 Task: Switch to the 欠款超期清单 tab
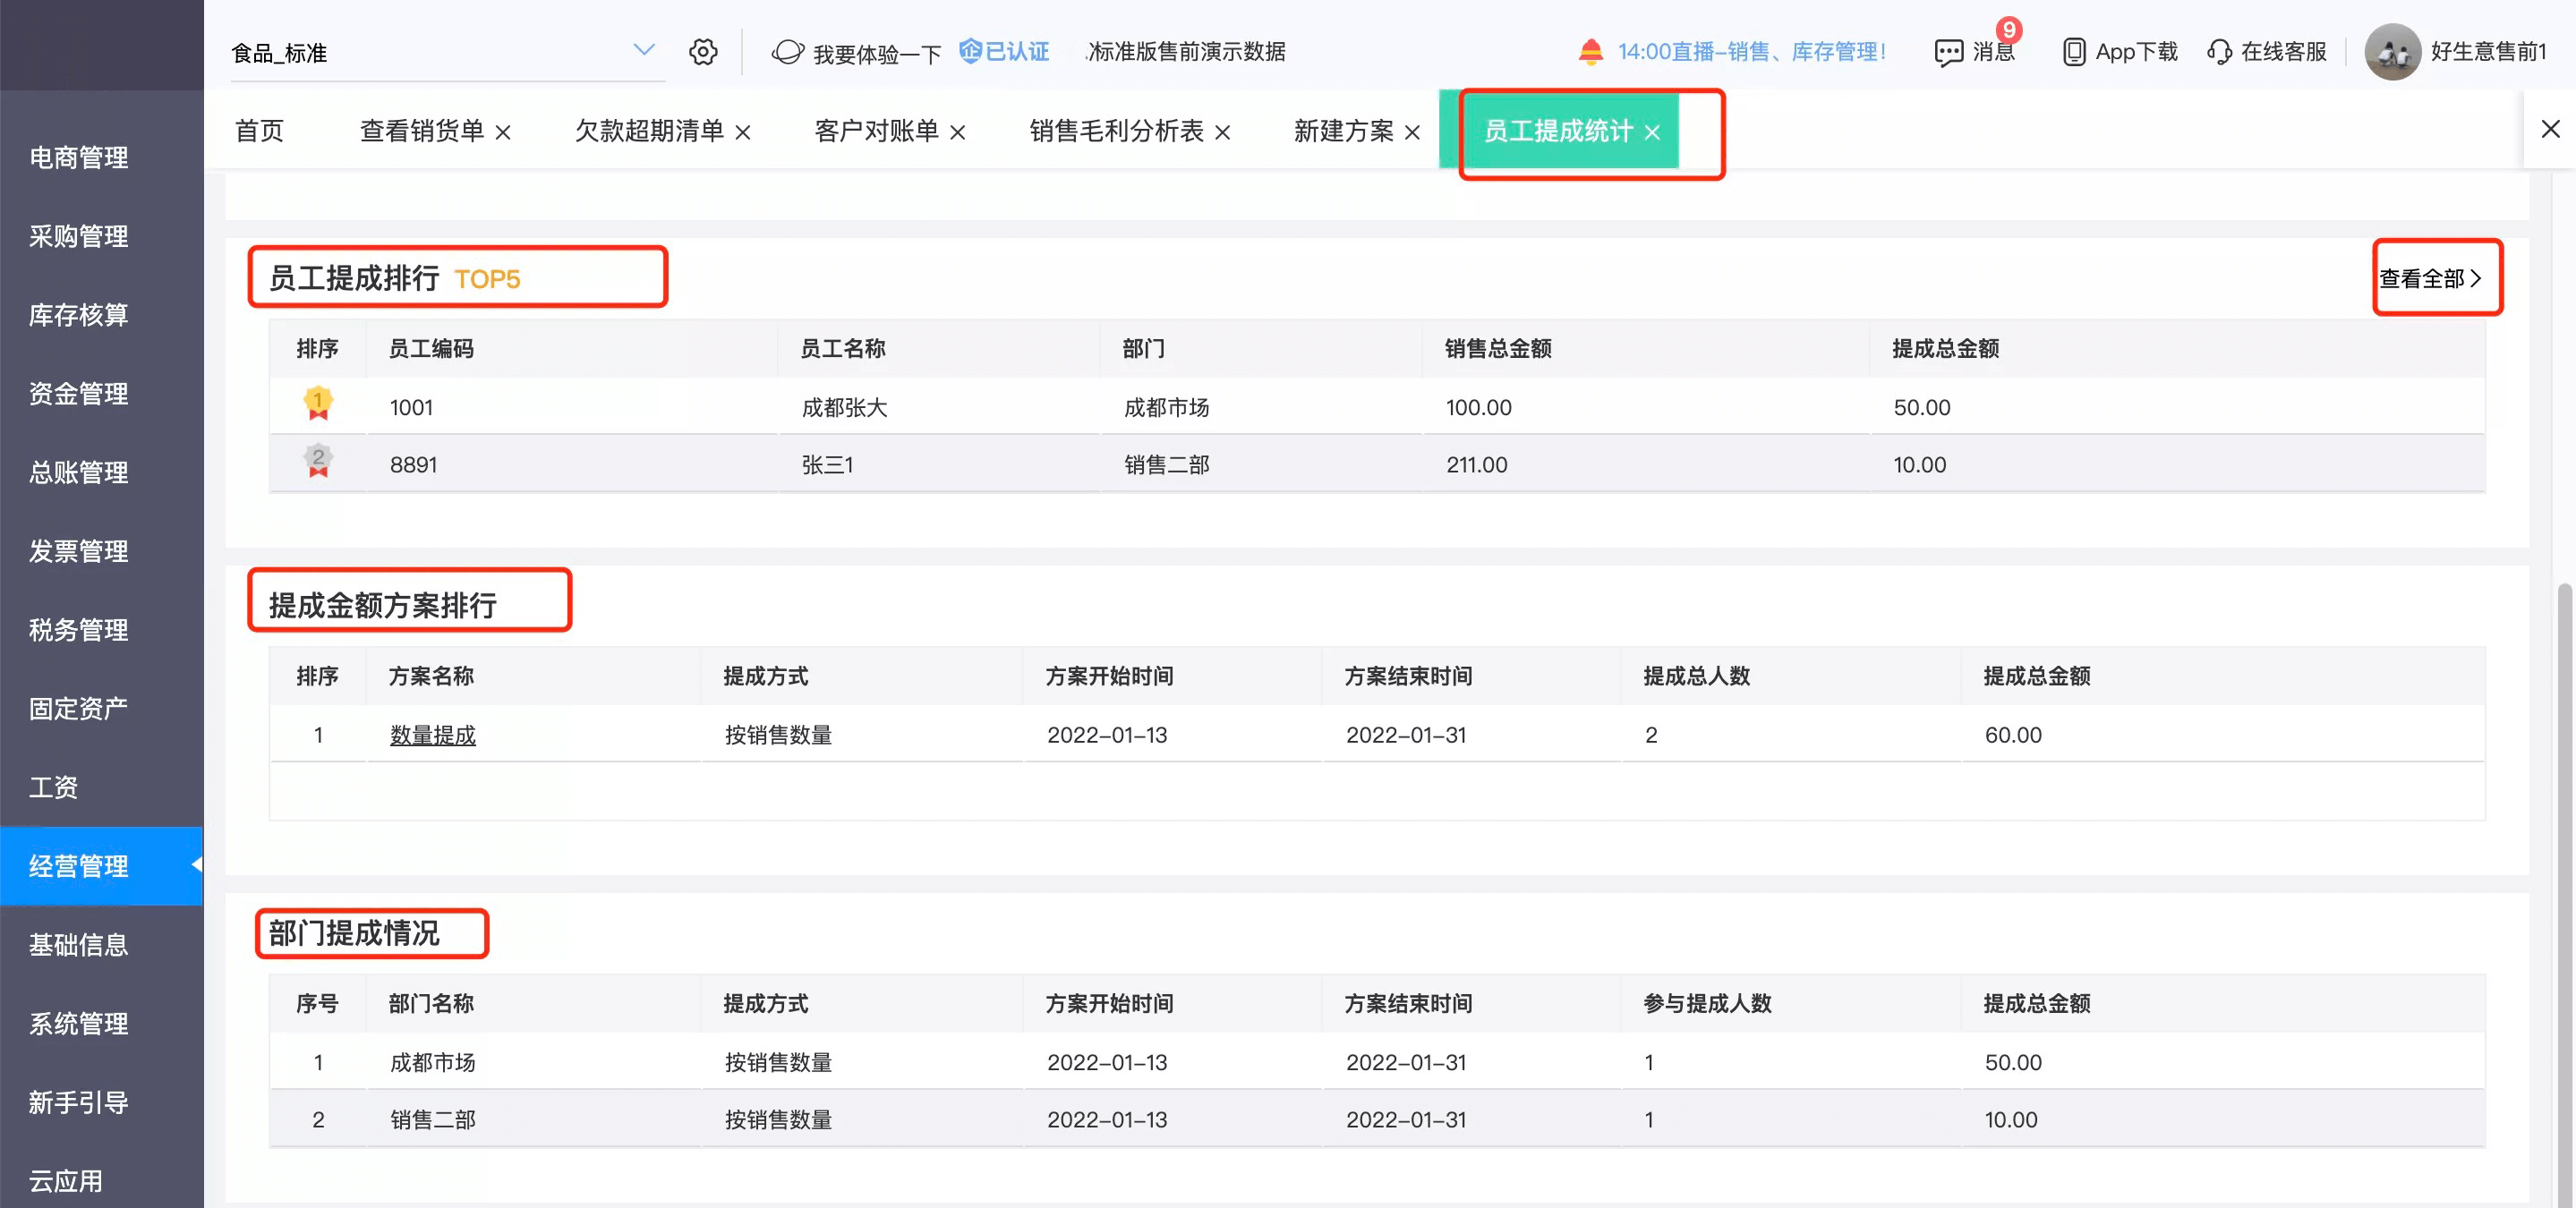649,131
